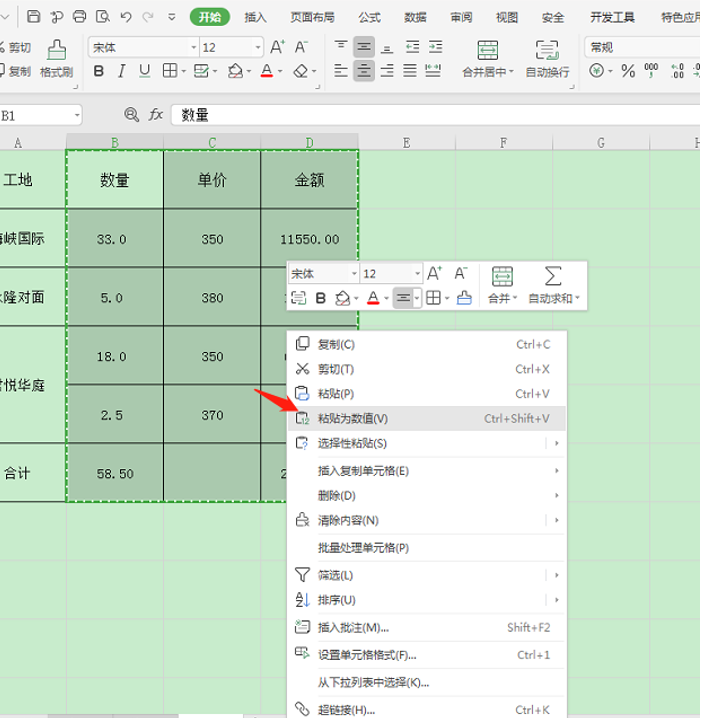Viewport: 702px width, 718px height.
Task: Click the currency format icon
Action: point(597,71)
